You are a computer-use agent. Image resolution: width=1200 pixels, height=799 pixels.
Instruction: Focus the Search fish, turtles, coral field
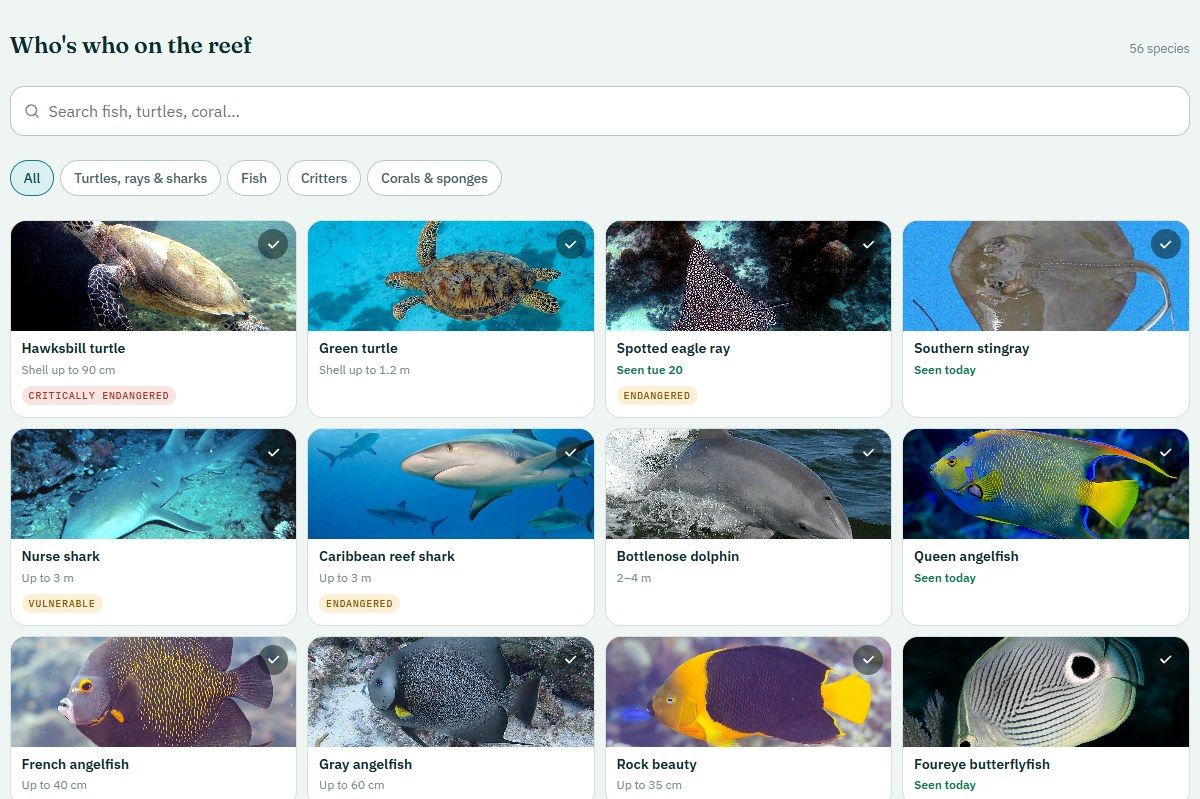pos(600,111)
